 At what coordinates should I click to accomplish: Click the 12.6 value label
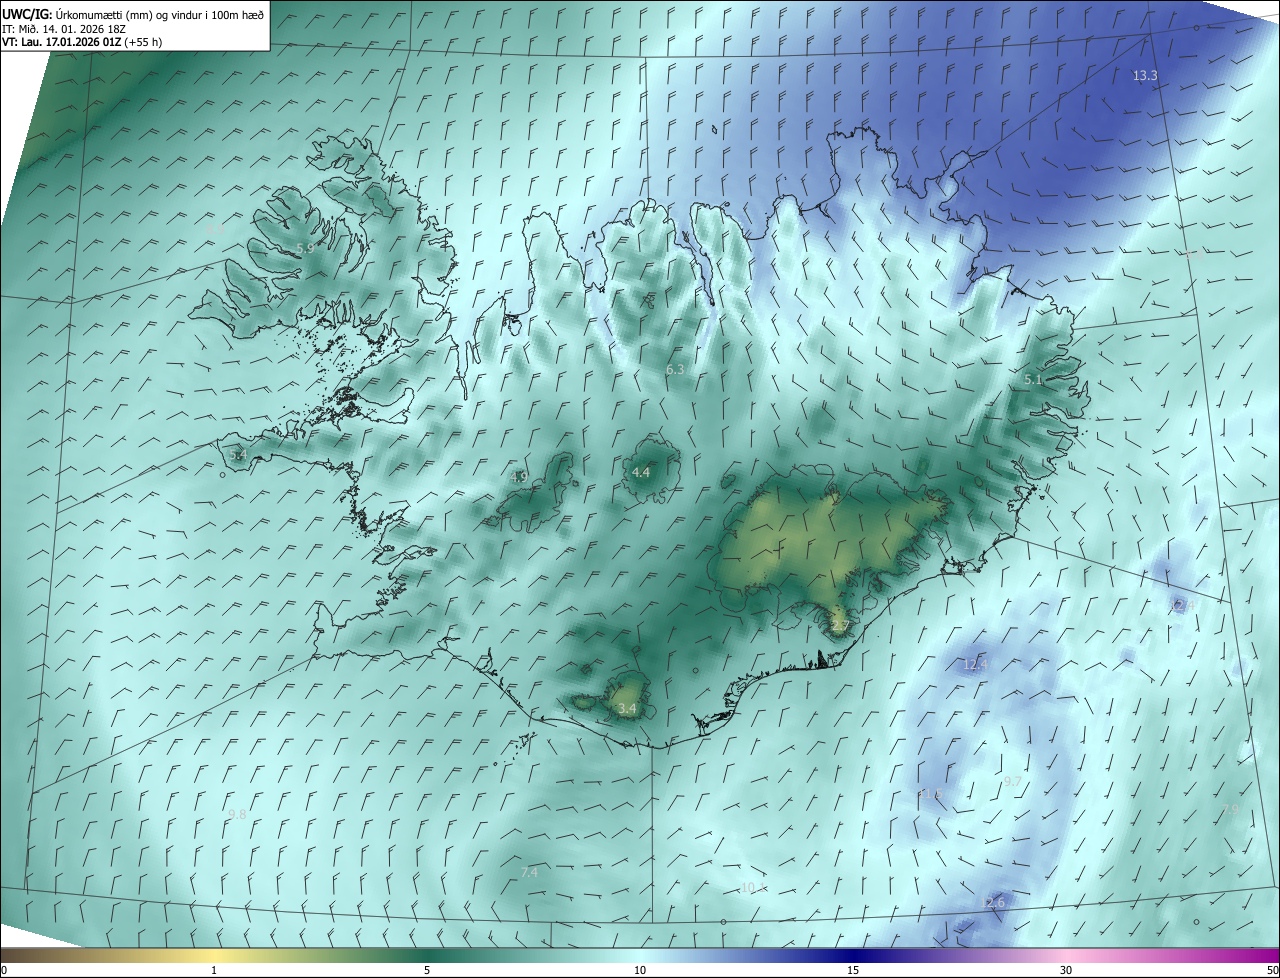[993, 903]
